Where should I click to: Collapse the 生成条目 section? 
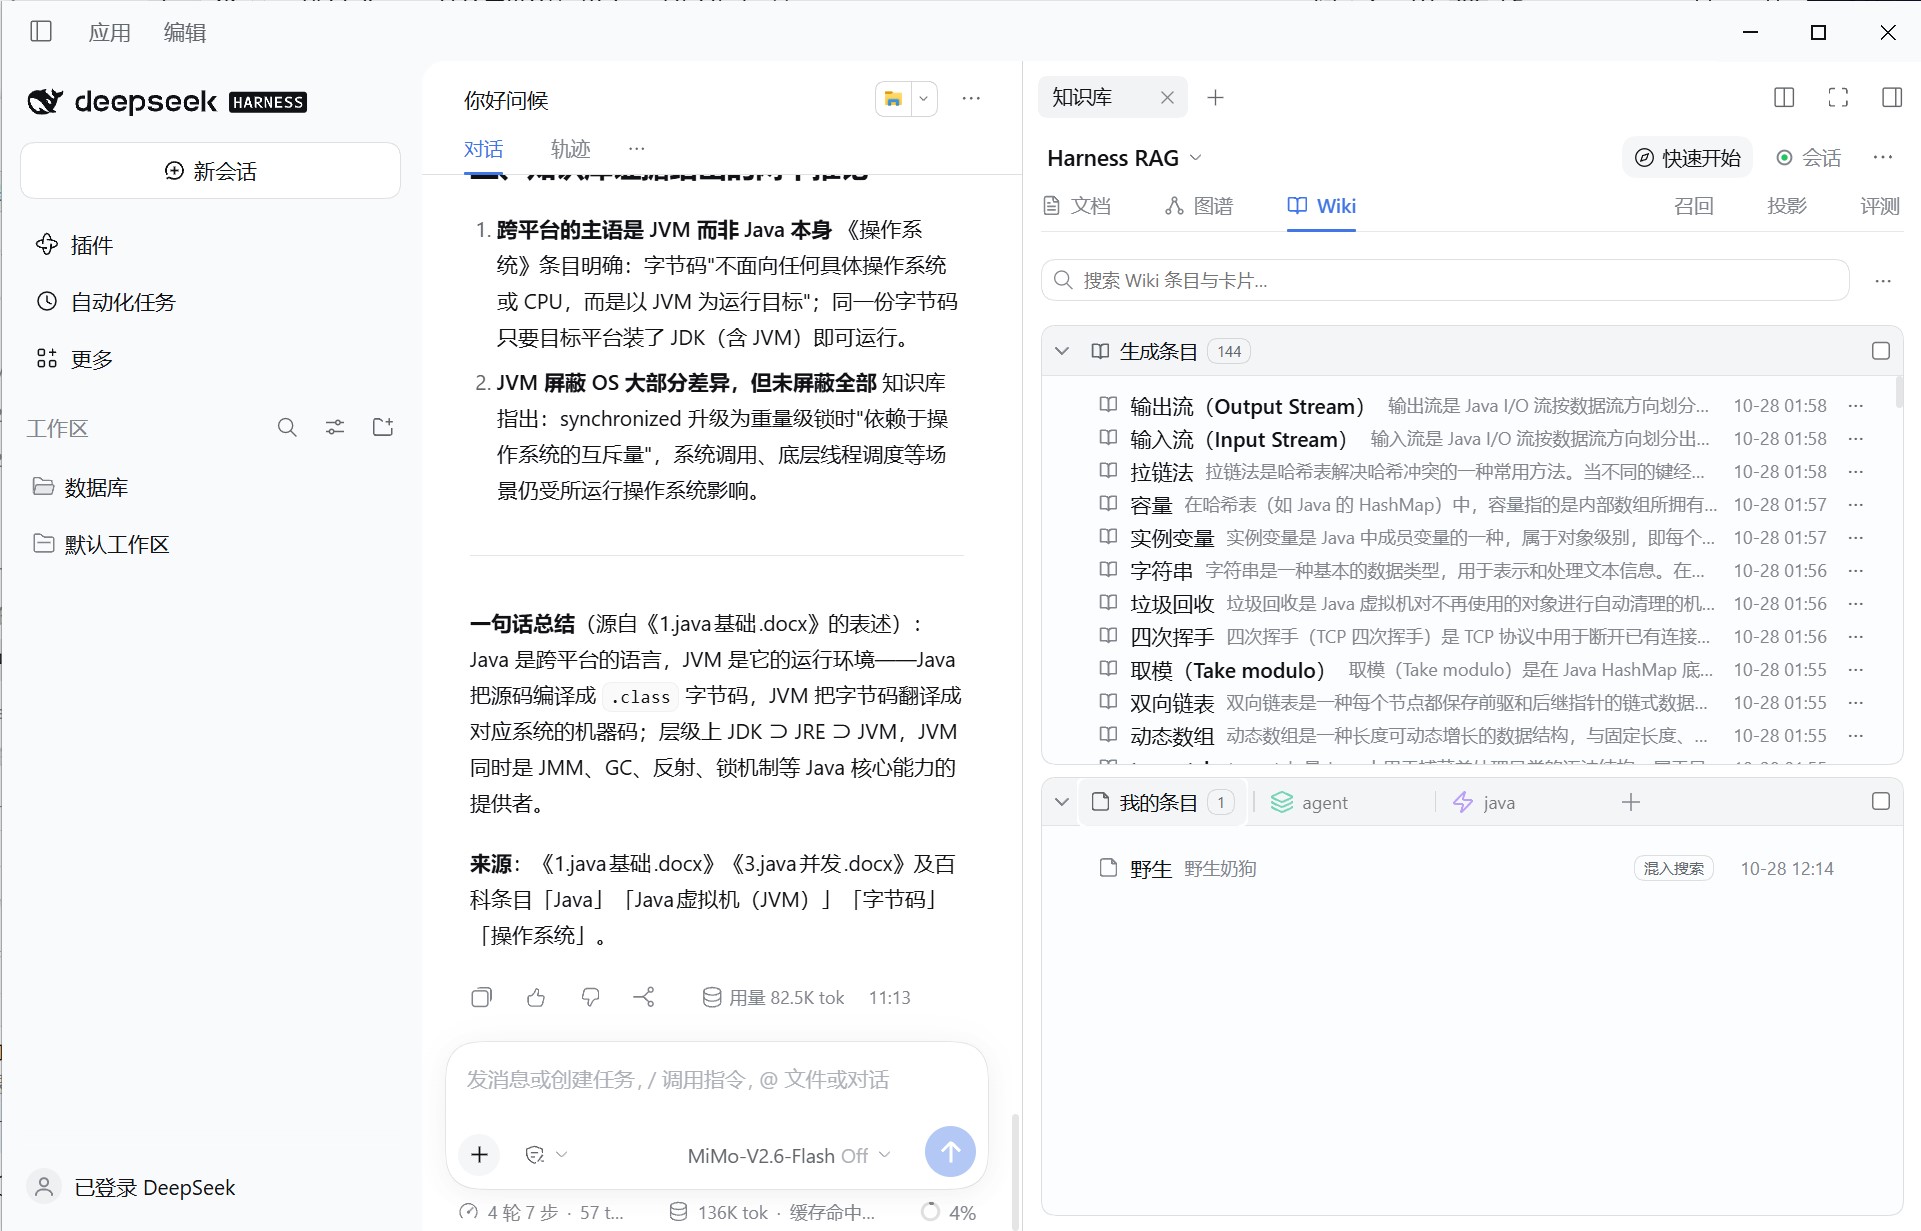[1062, 351]
